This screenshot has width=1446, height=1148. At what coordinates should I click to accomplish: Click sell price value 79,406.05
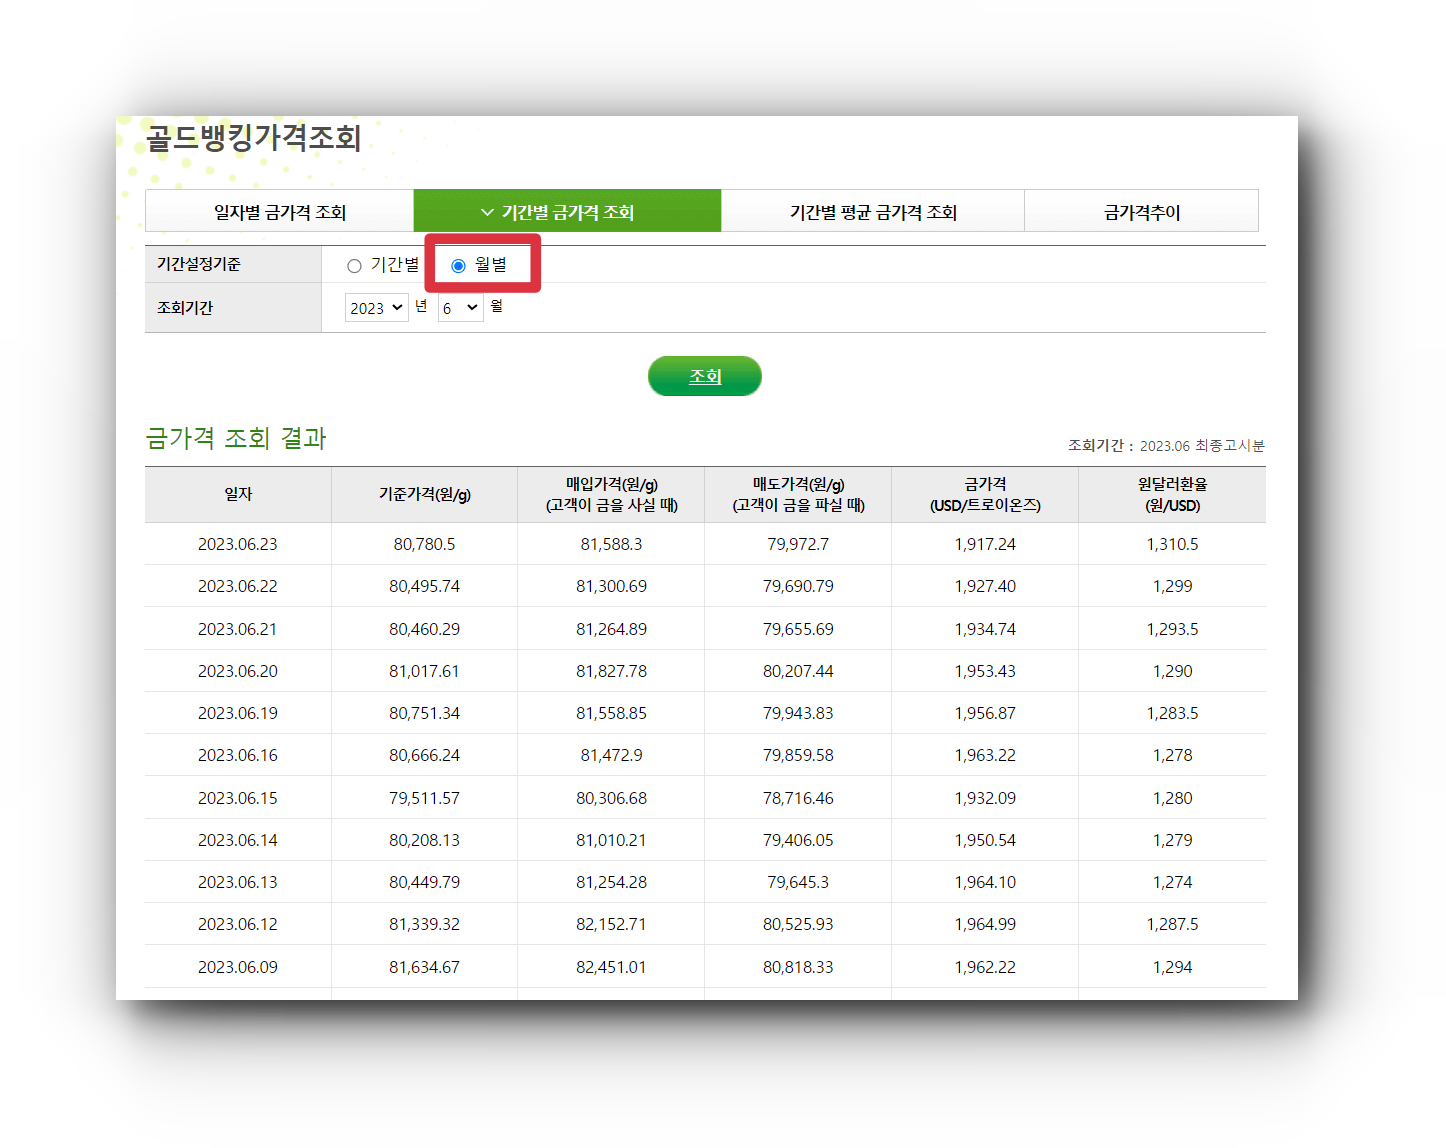[x=798, y=840]
